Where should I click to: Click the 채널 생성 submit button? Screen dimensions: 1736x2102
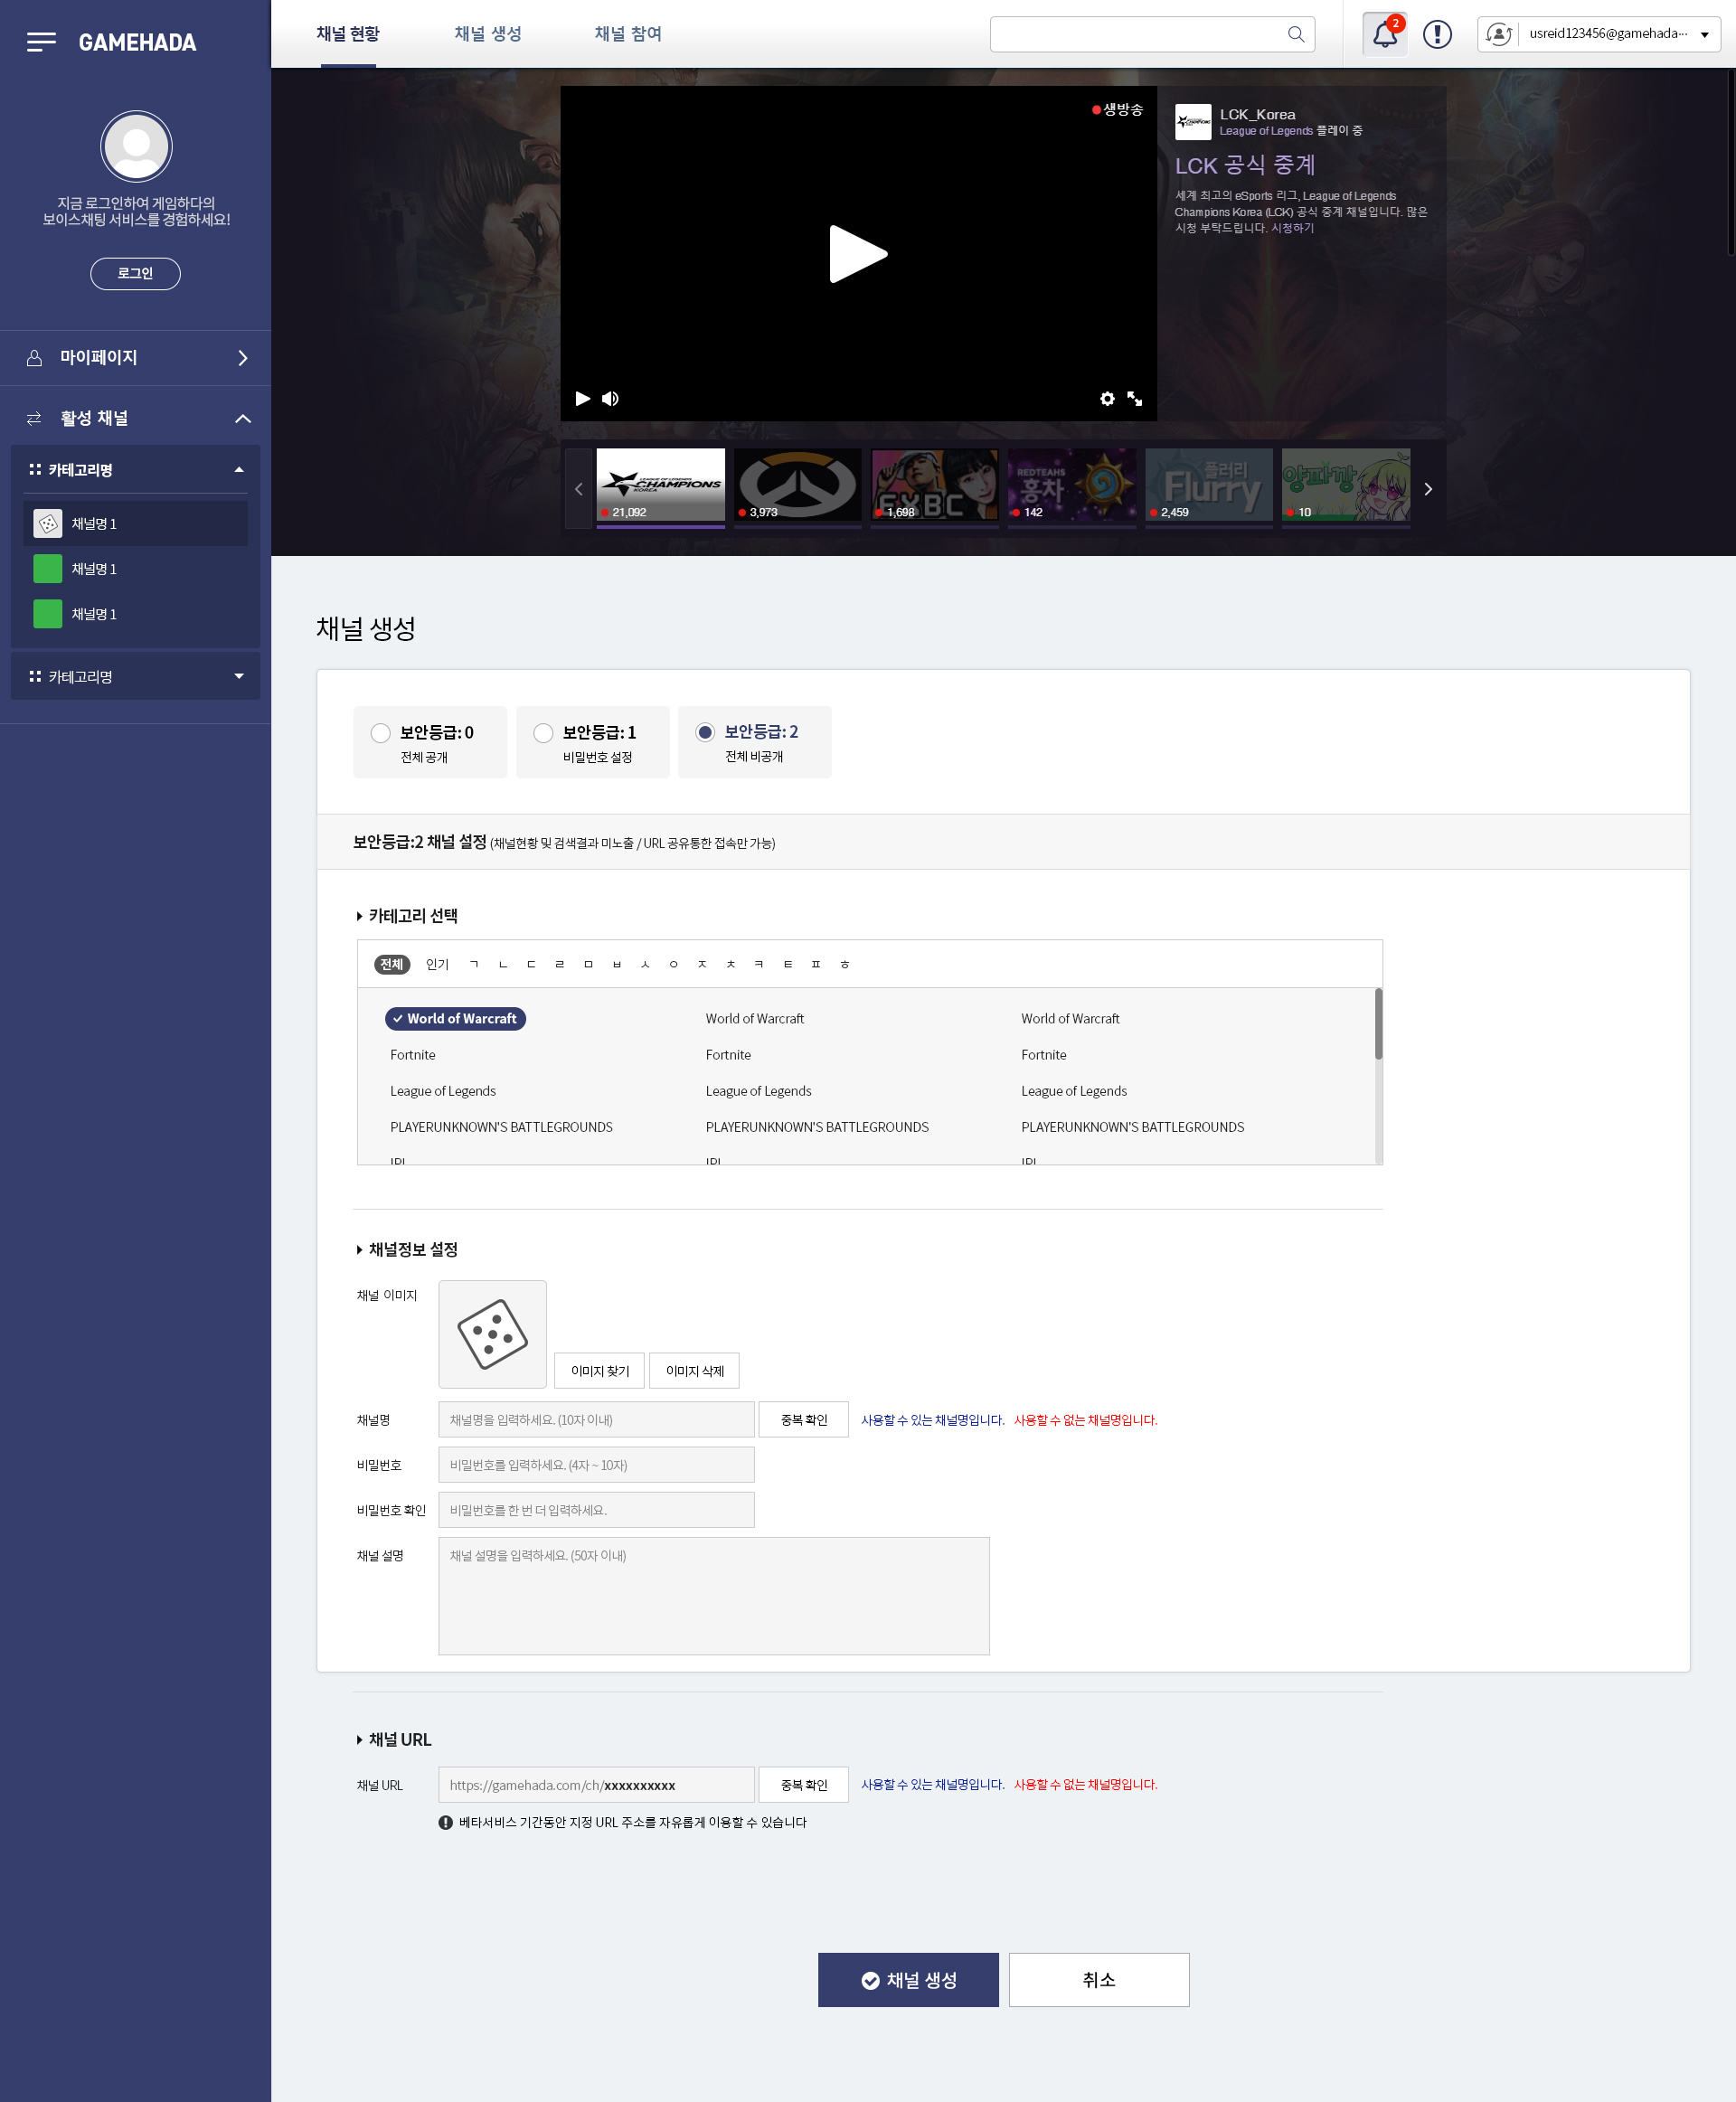pos(908,1980)
